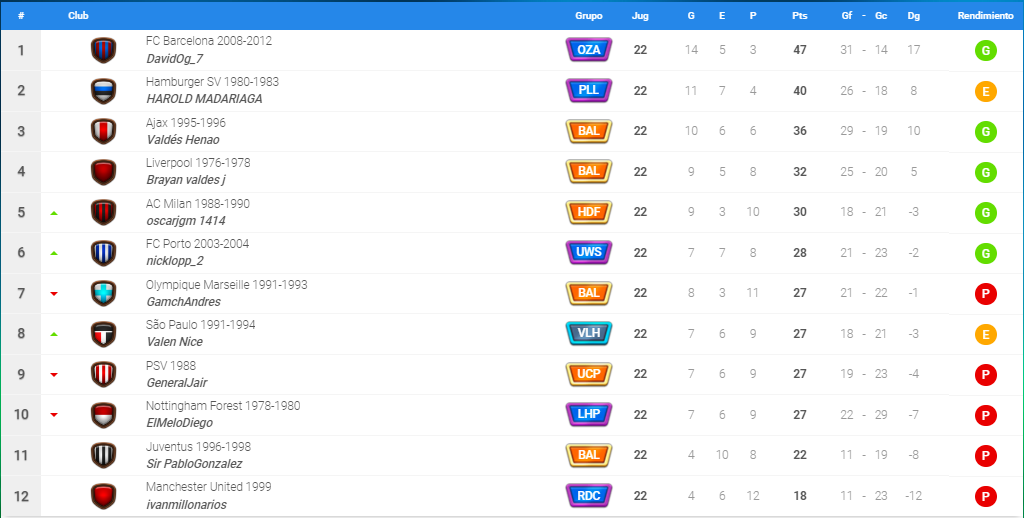
Task: Click green up arrow beside AC Milan
Action: coord(54,213)
